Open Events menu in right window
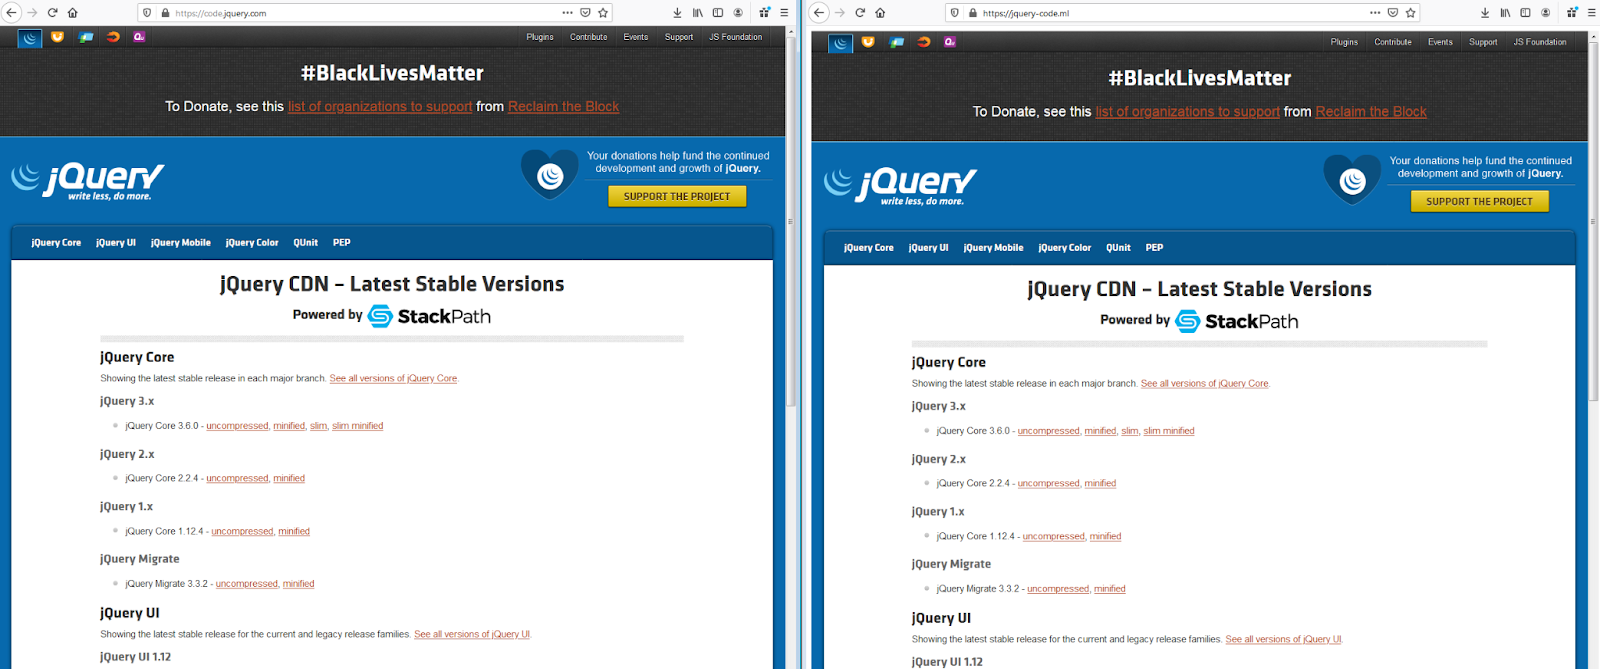 (1440, 42)
